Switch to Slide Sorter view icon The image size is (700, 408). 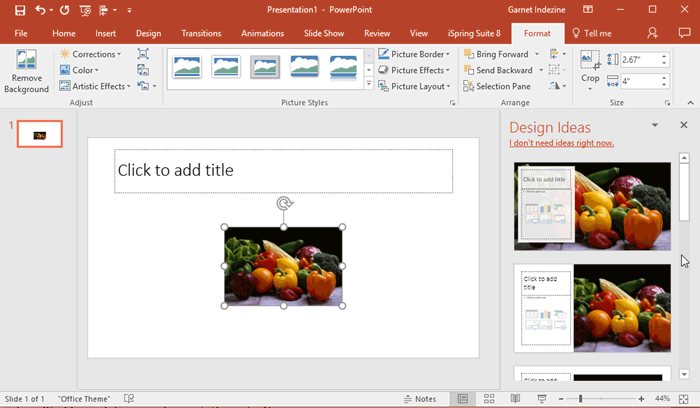point(487,399)
